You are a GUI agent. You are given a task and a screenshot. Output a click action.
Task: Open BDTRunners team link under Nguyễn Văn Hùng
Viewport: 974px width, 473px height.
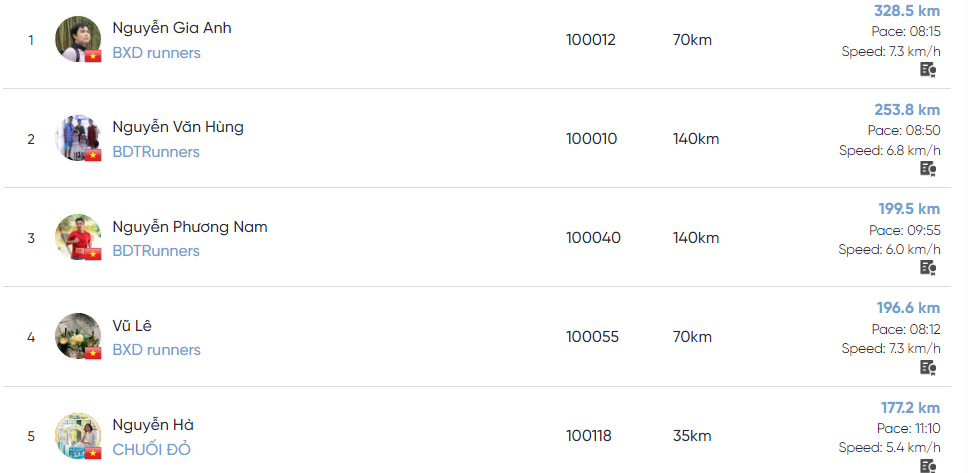pos(156,152)
